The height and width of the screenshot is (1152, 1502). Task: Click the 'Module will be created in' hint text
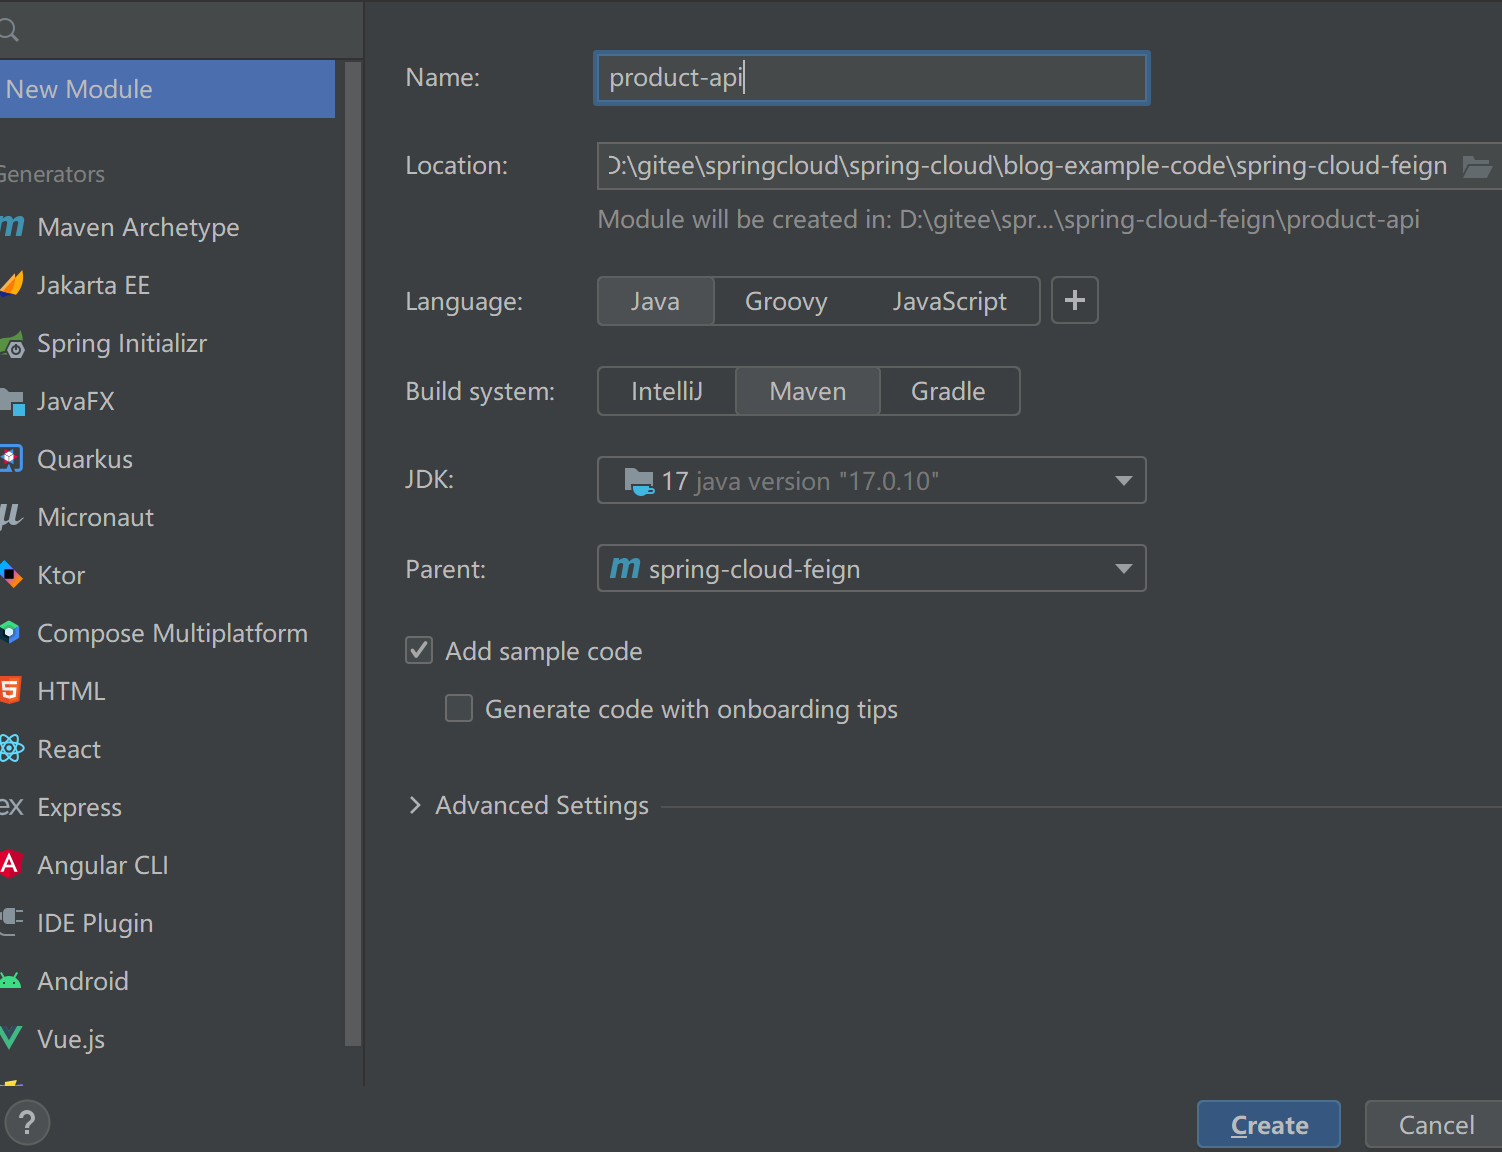coord(1008,220)
